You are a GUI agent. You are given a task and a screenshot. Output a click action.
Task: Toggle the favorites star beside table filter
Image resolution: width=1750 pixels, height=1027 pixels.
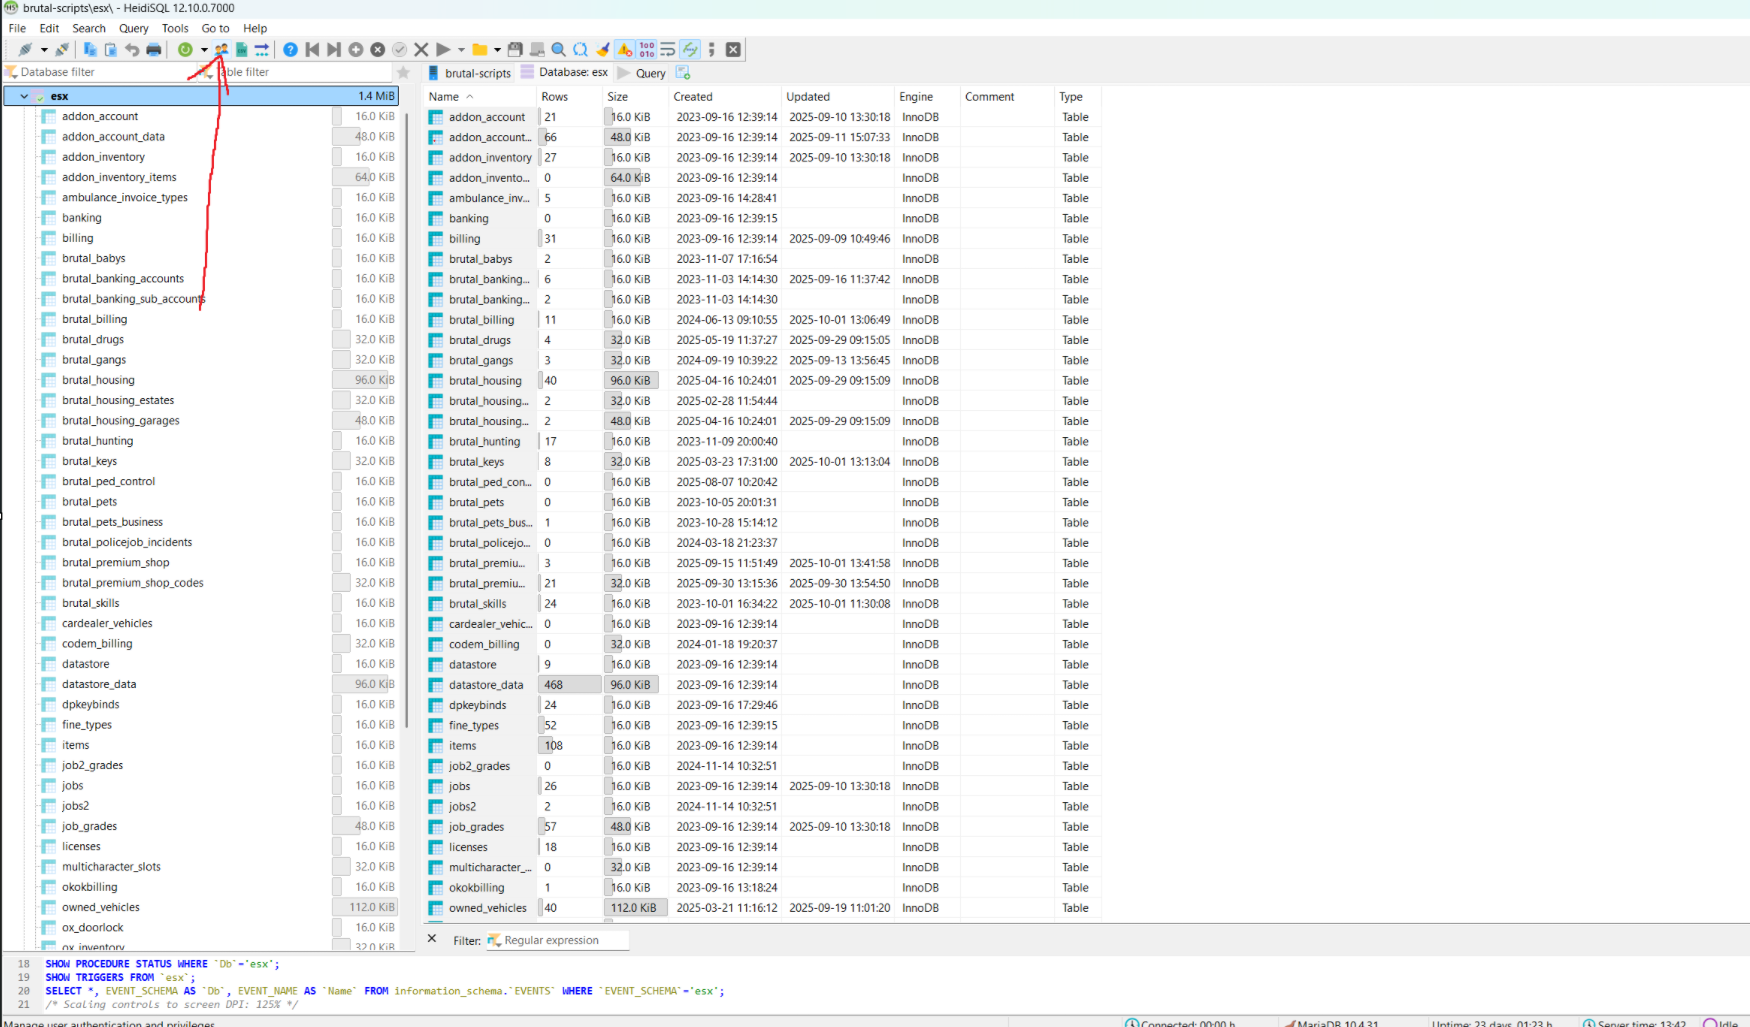pyautogui.click(x=403, y=72)
